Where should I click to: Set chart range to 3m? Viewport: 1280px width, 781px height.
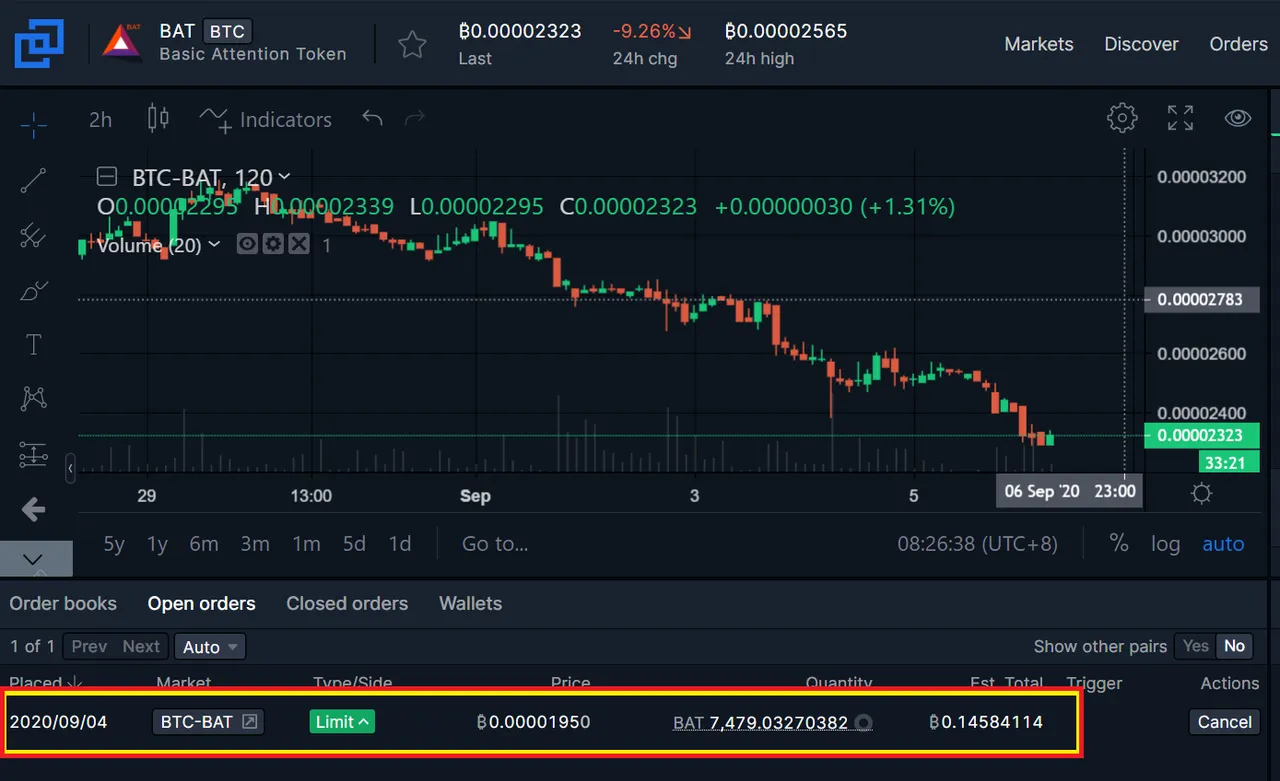(x=255, y=544)
